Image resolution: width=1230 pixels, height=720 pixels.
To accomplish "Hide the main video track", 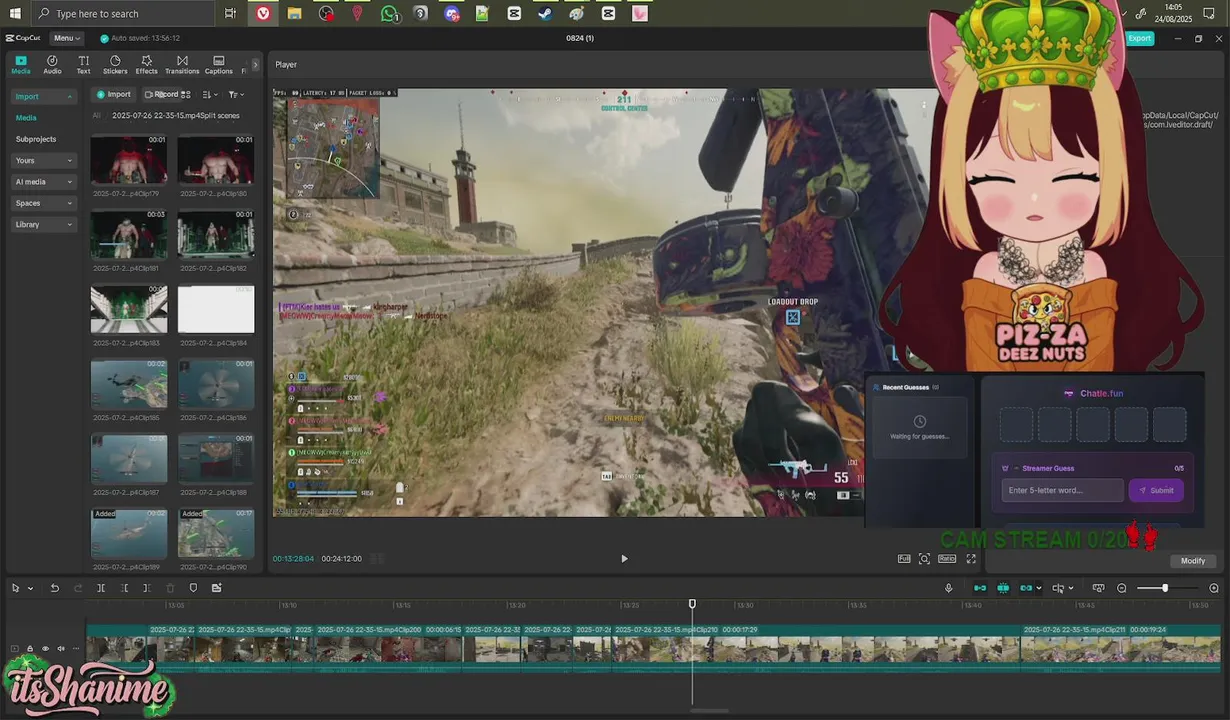I will pyautogui.click(x=45, y=649).
